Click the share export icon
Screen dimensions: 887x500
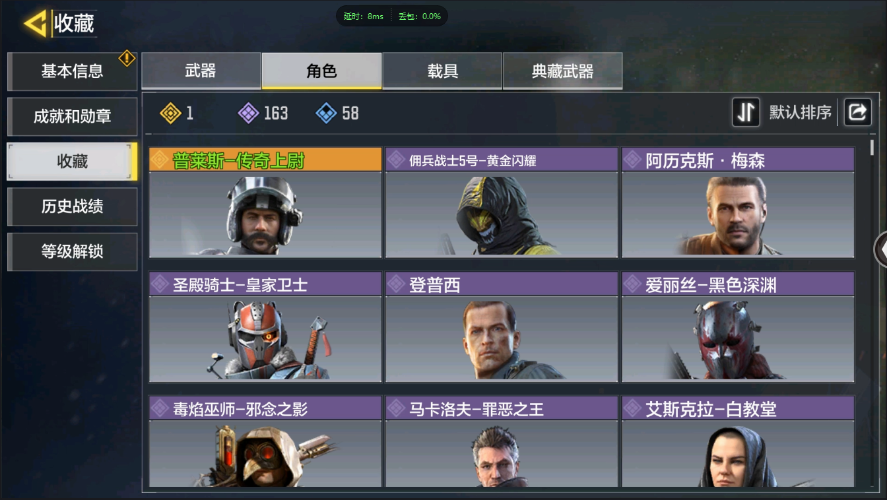pyautogui.click(x=858, y=112)
